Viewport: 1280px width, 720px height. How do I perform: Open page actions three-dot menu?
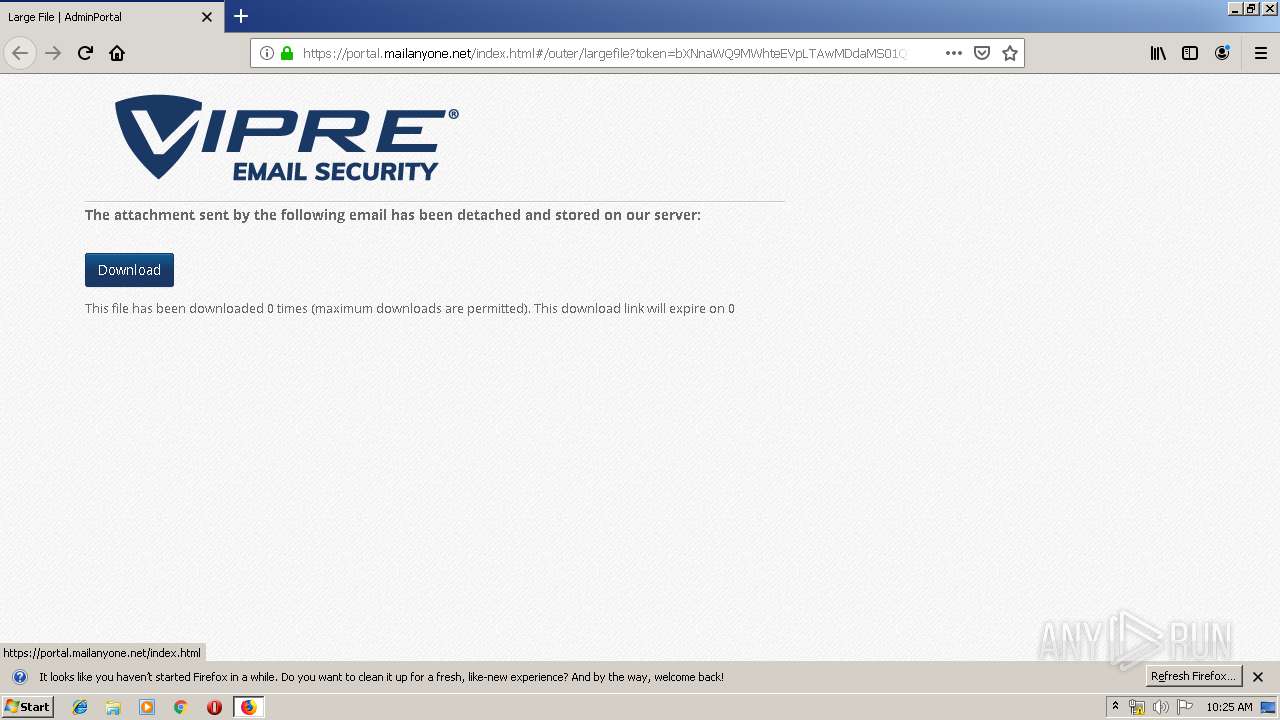(x=954, y=53)
